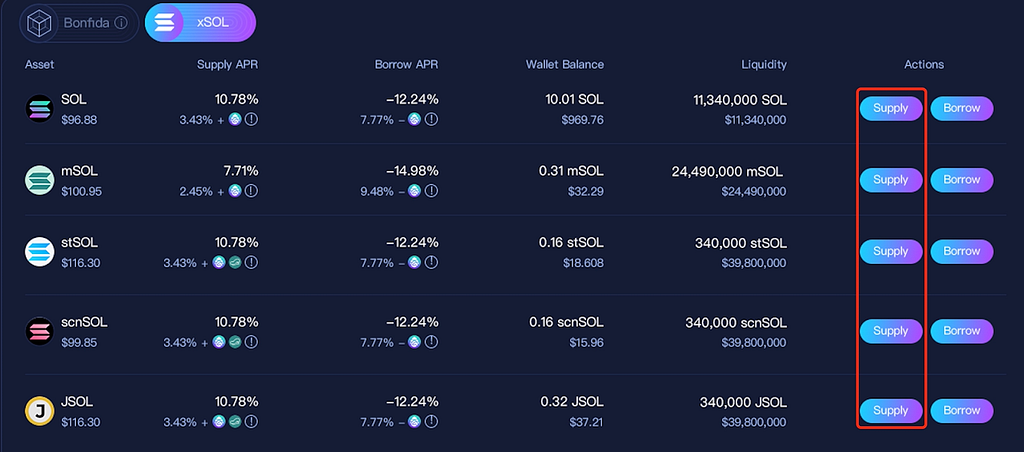
Task: Click the Wallet Balance column header
Action: [x=565, y=65]
